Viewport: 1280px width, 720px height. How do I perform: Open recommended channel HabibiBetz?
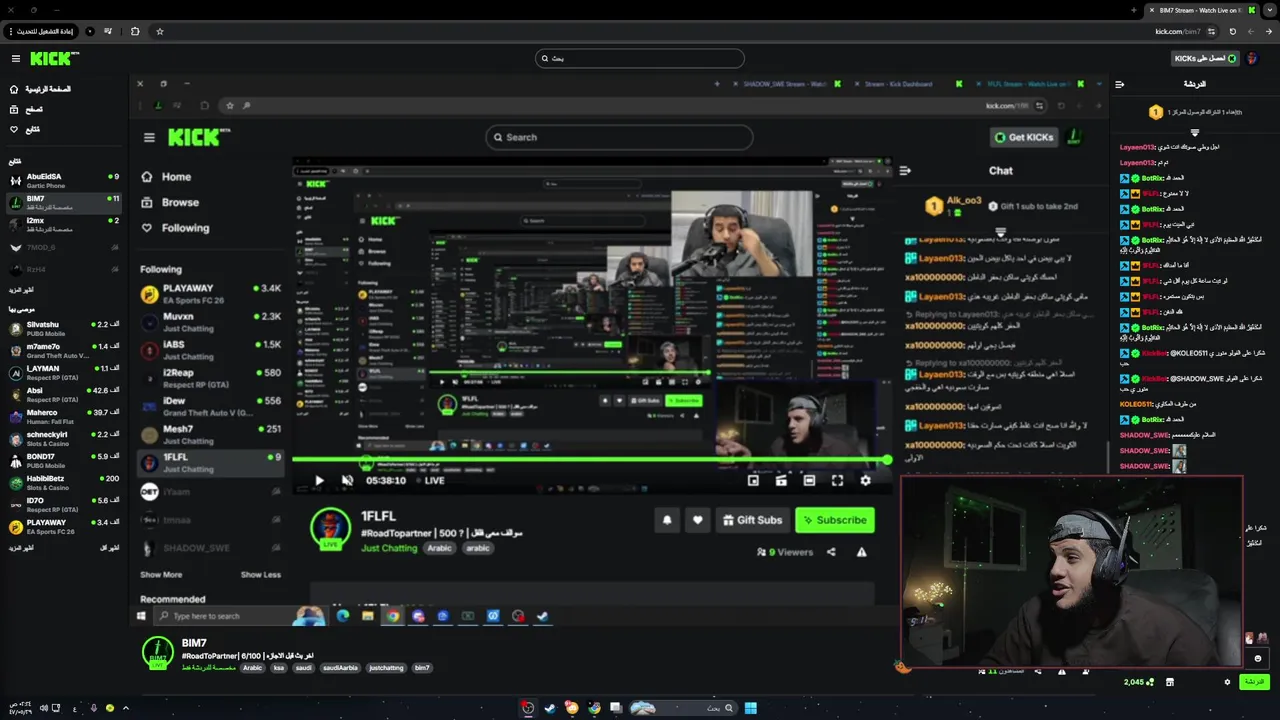coord(63,482)
